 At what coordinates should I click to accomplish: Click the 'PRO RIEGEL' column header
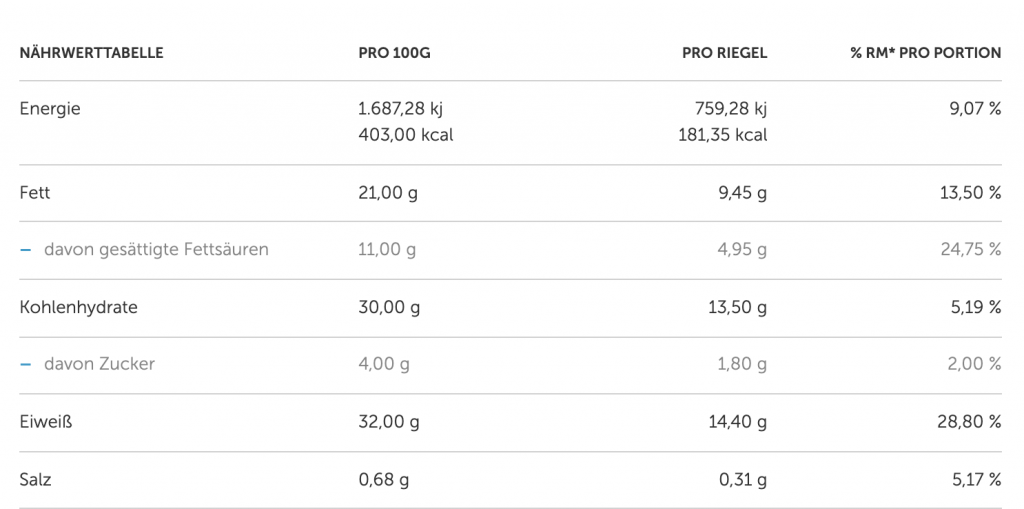pos(724,53)
